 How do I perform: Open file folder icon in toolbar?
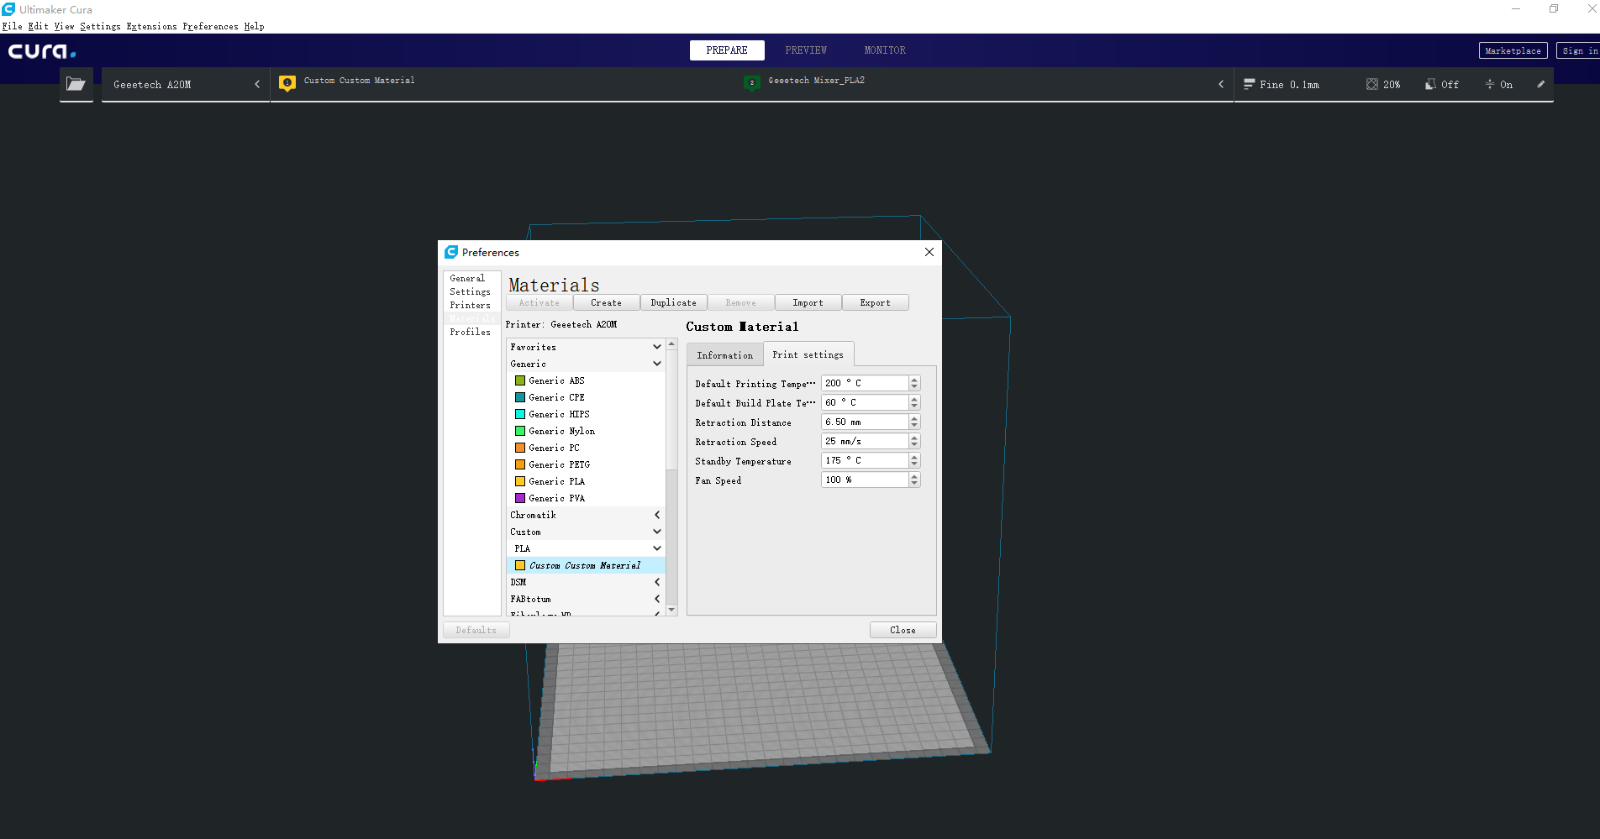(x=76, y=84)
